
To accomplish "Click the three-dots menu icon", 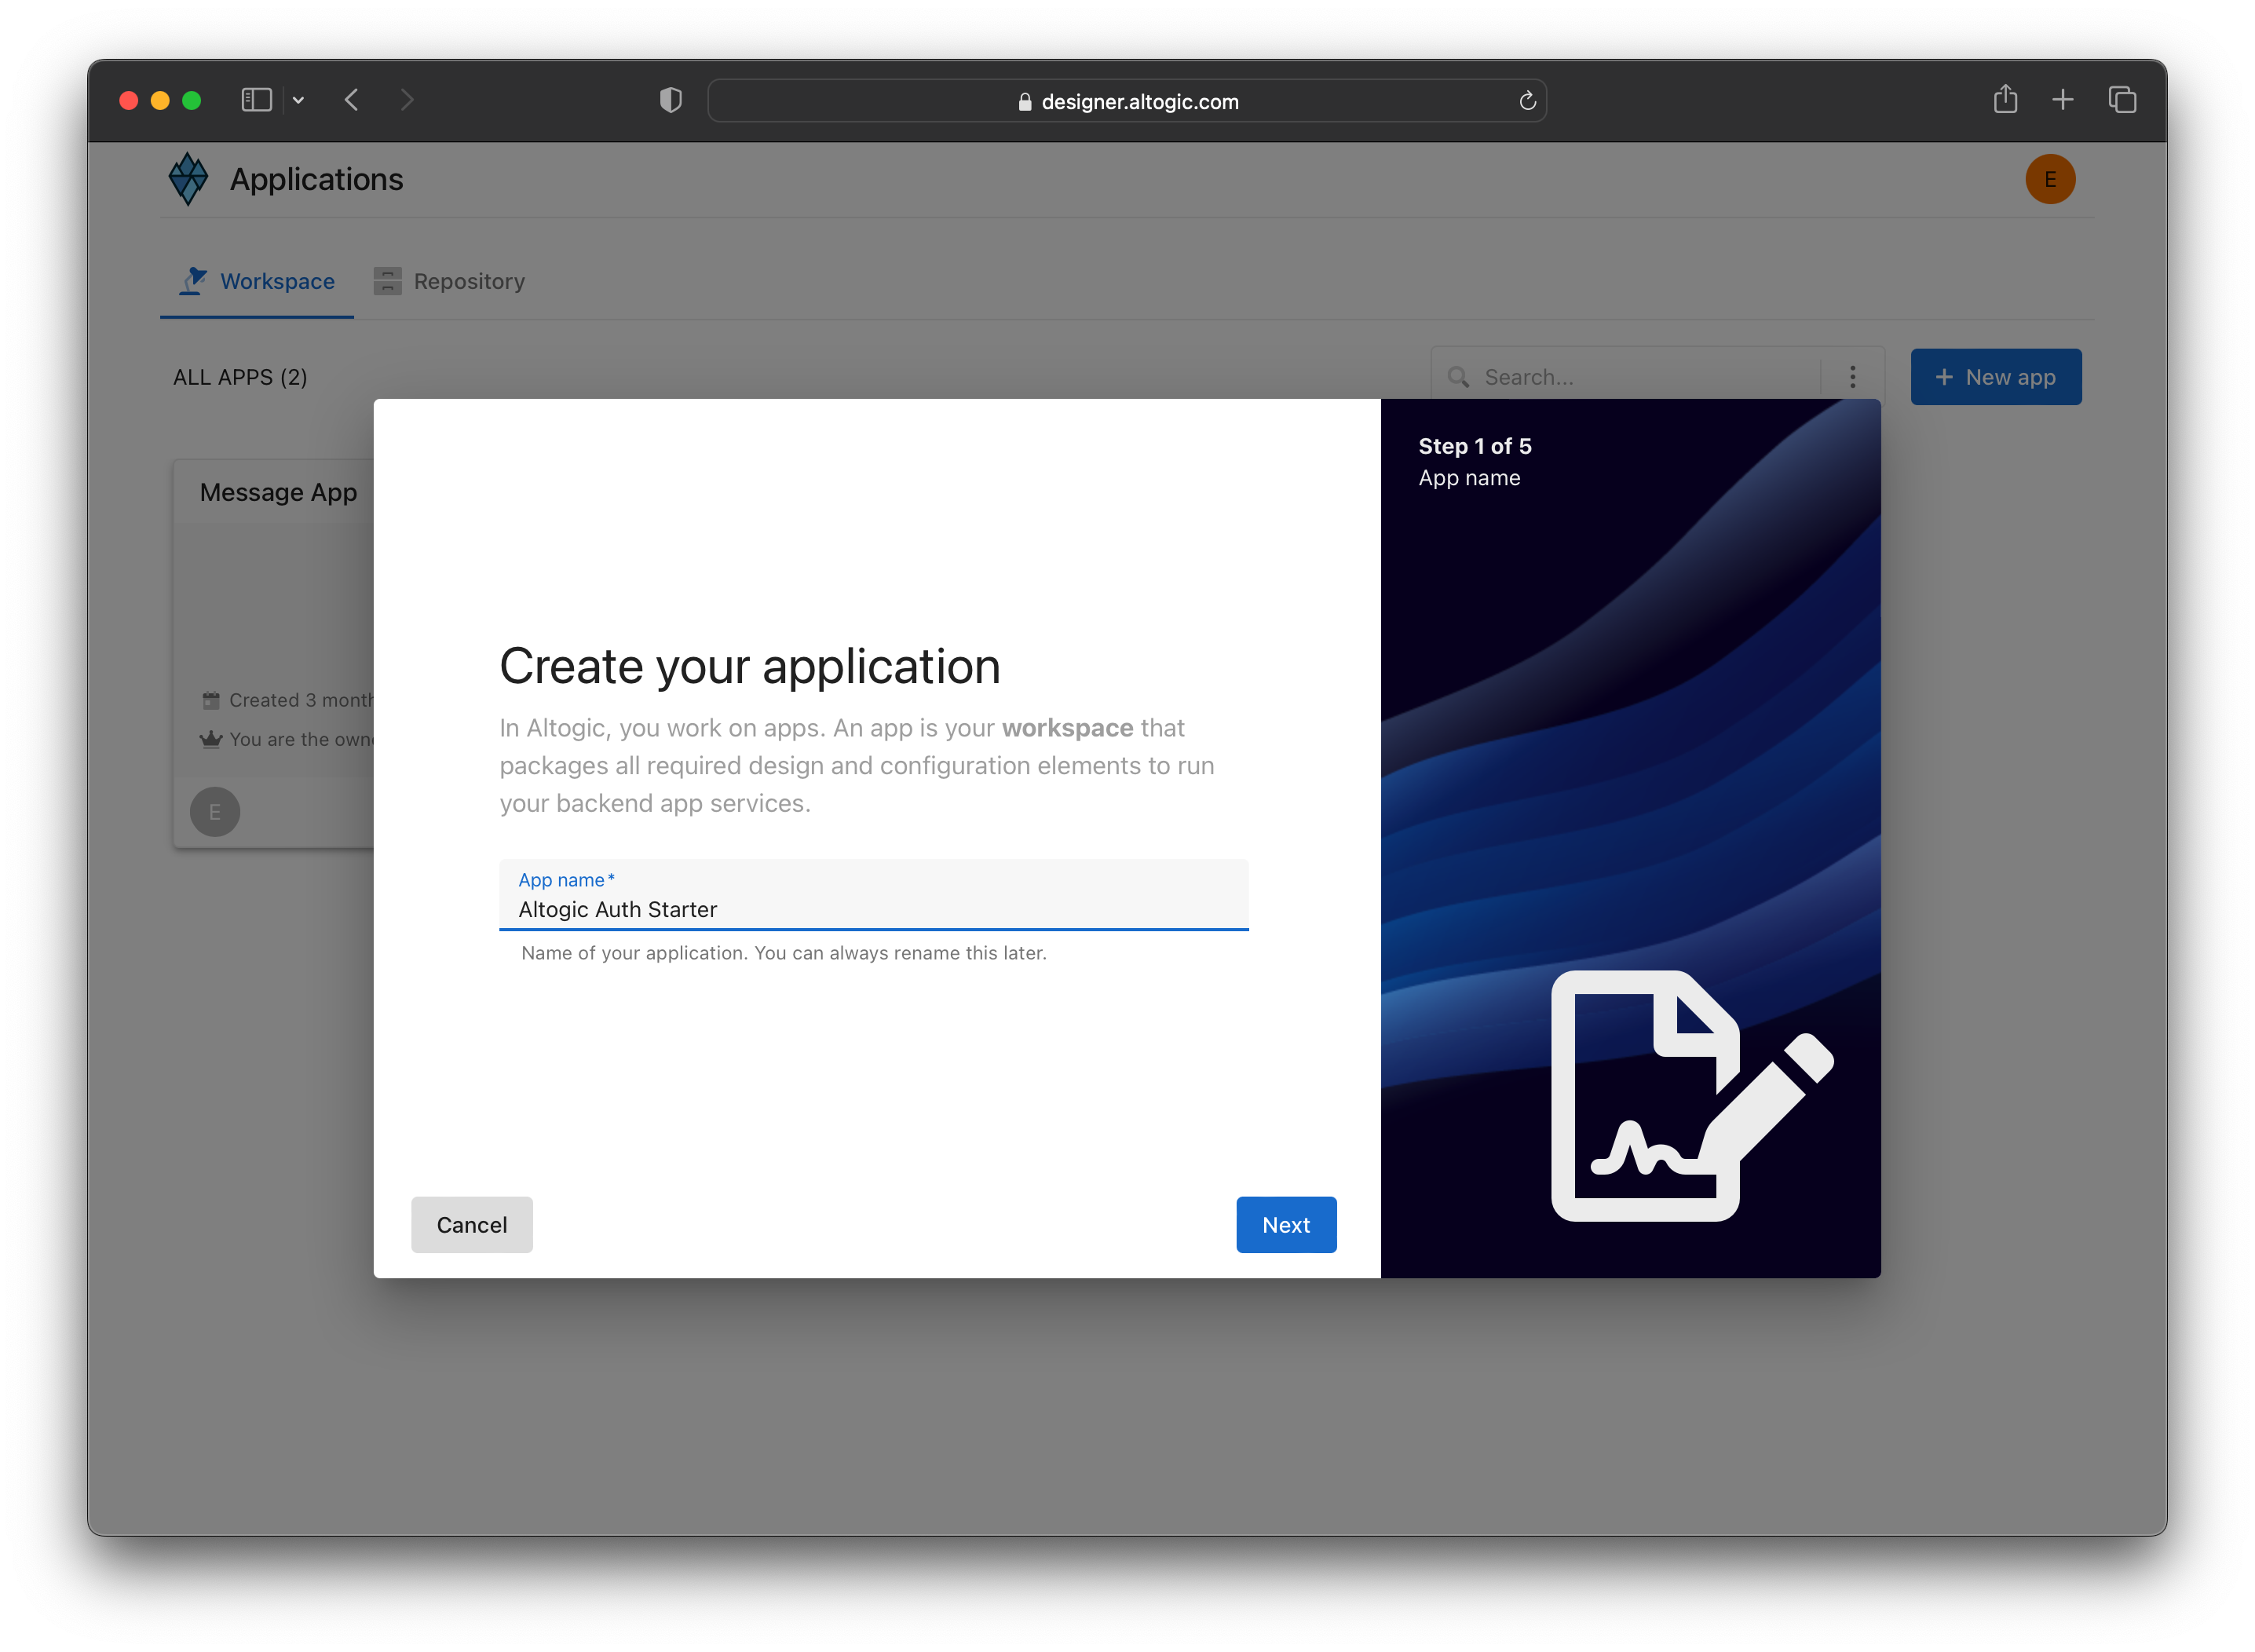I will tap(1854, 376).
